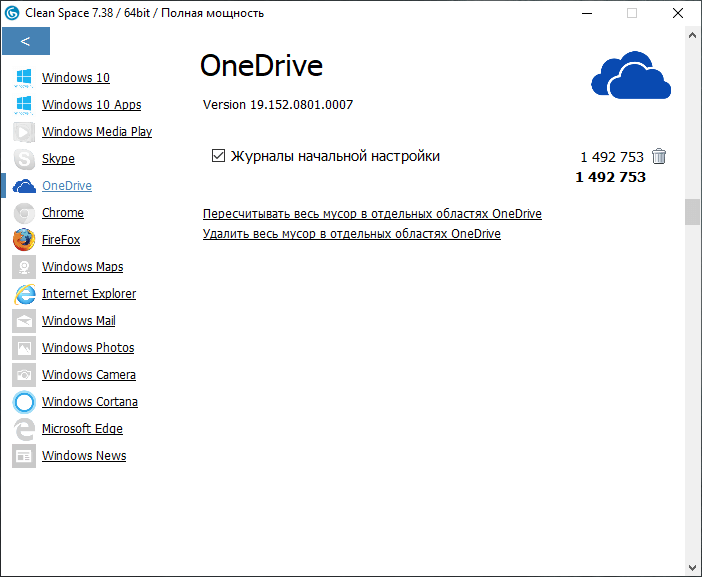Viewport: 702px width, 577px height.
Task: Select the OneDrive link in sidebar
Action: click(x=67, y=186)
